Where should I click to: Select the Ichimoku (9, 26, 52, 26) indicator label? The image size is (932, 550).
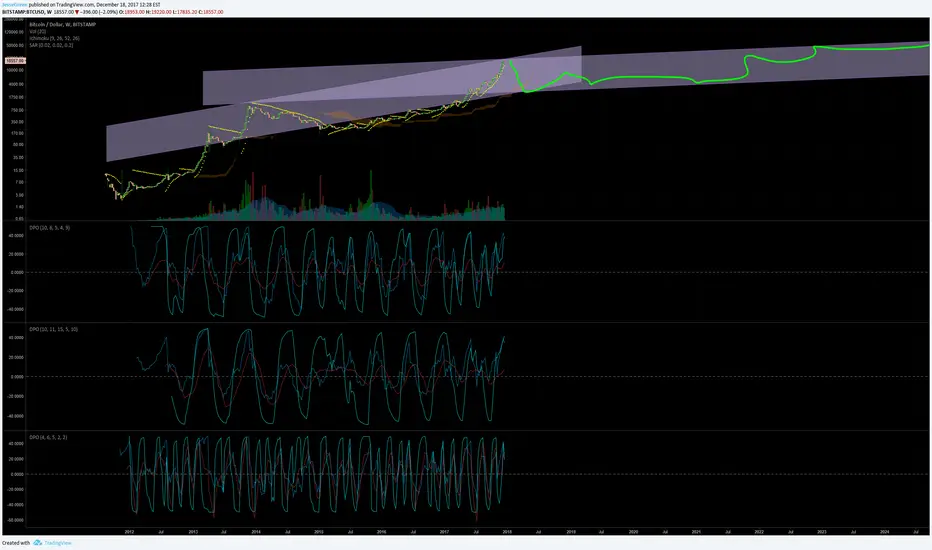point(55,38)
